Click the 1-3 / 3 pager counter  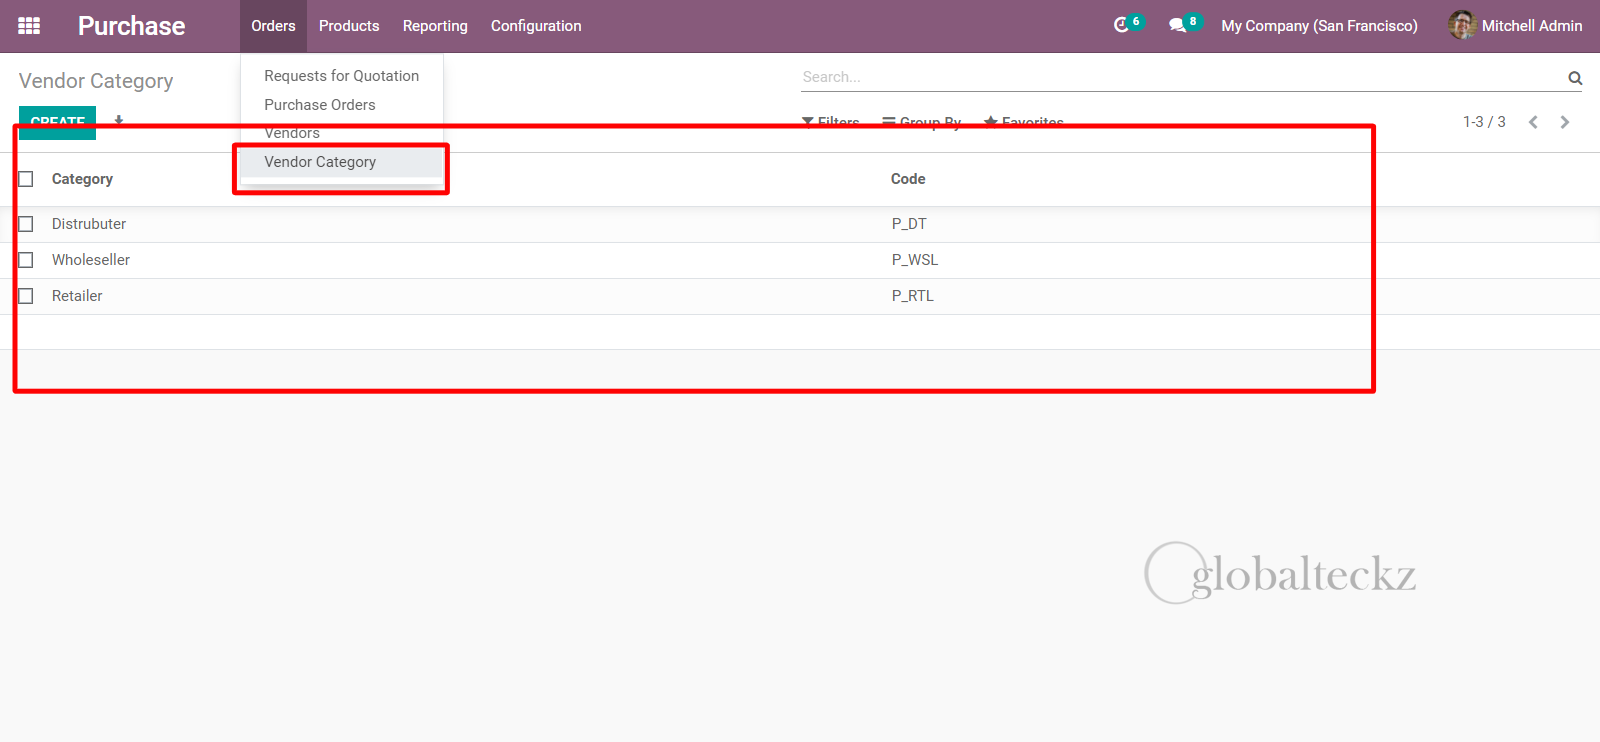pyautogui.click(x=1484, y=122)
